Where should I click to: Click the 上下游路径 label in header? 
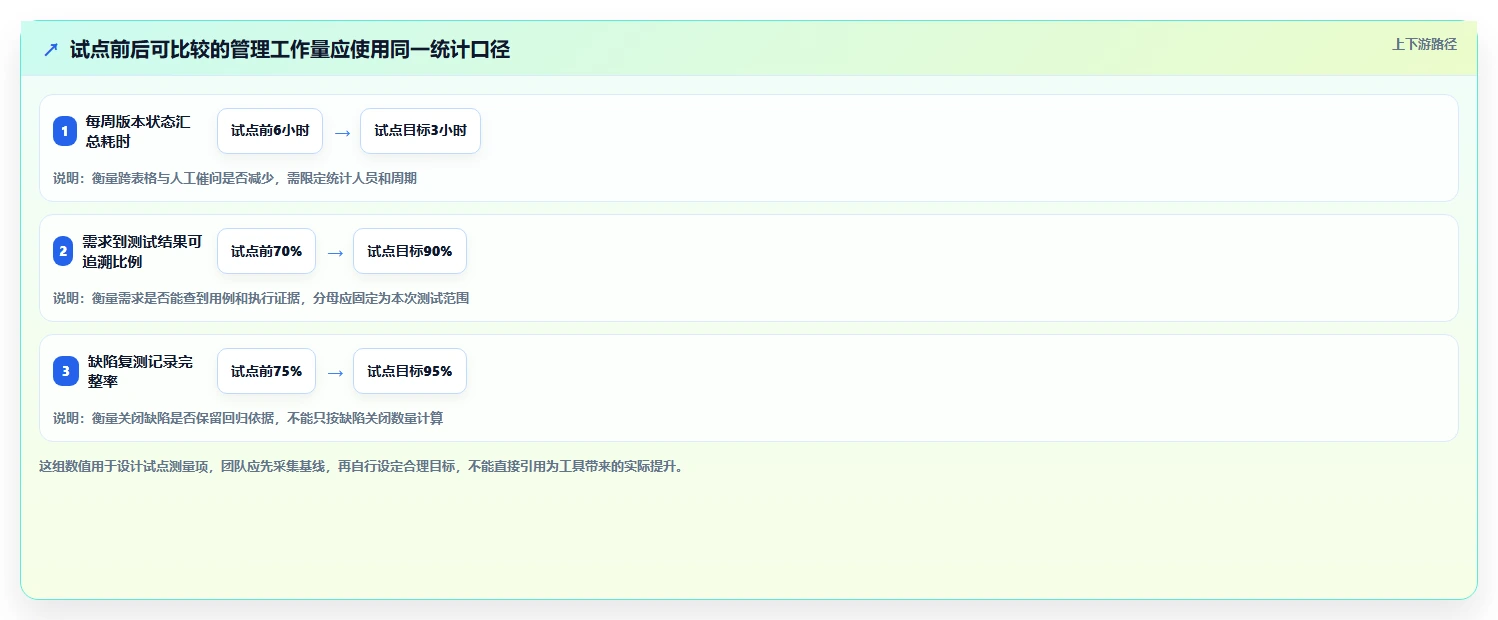[x=1424, y=44]
